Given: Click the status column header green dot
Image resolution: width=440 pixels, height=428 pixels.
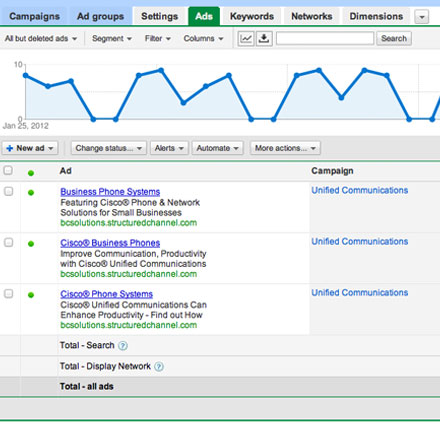Looking at the screenshot, I should pyautogui.click(x=31, y=173).
